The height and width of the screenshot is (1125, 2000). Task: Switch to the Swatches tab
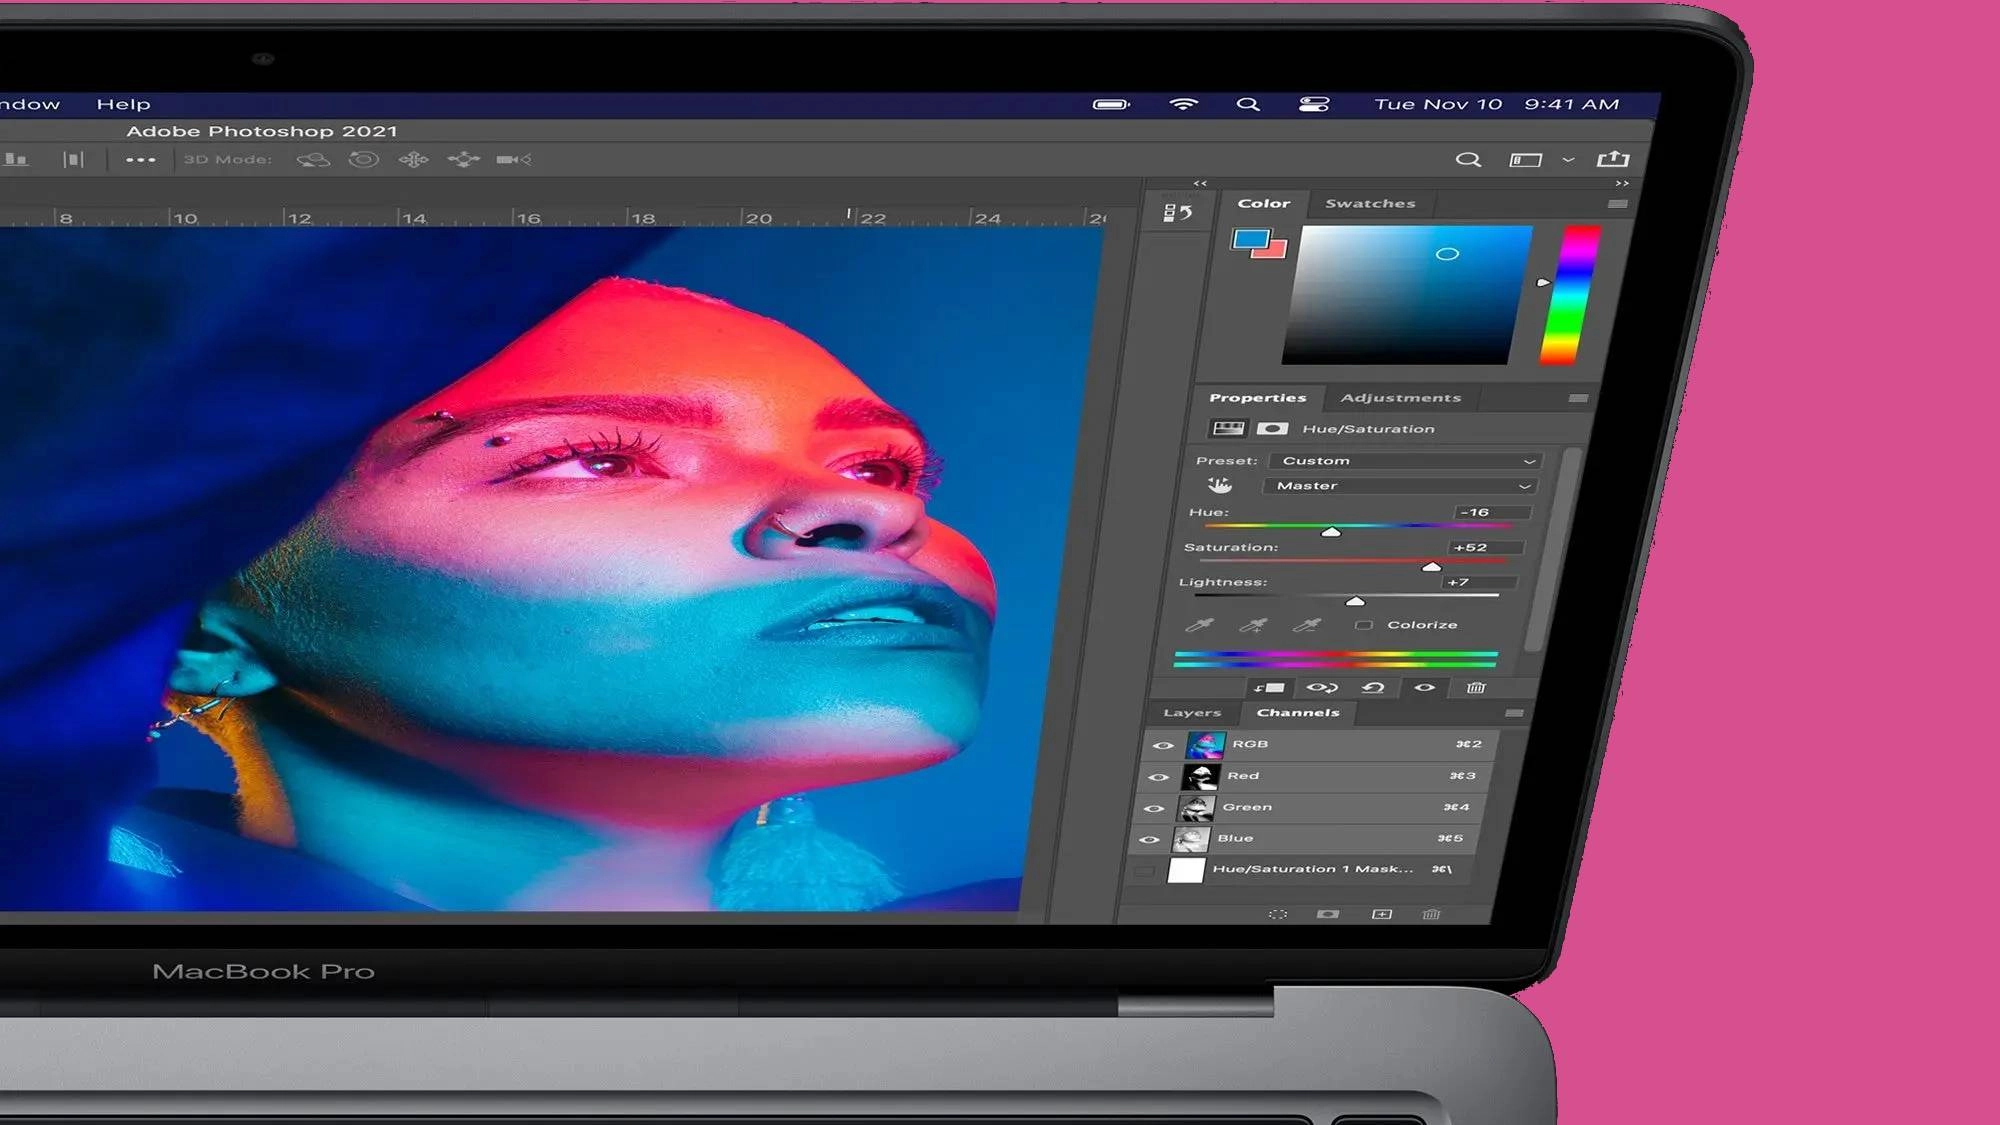click(x=1370, y=204)
